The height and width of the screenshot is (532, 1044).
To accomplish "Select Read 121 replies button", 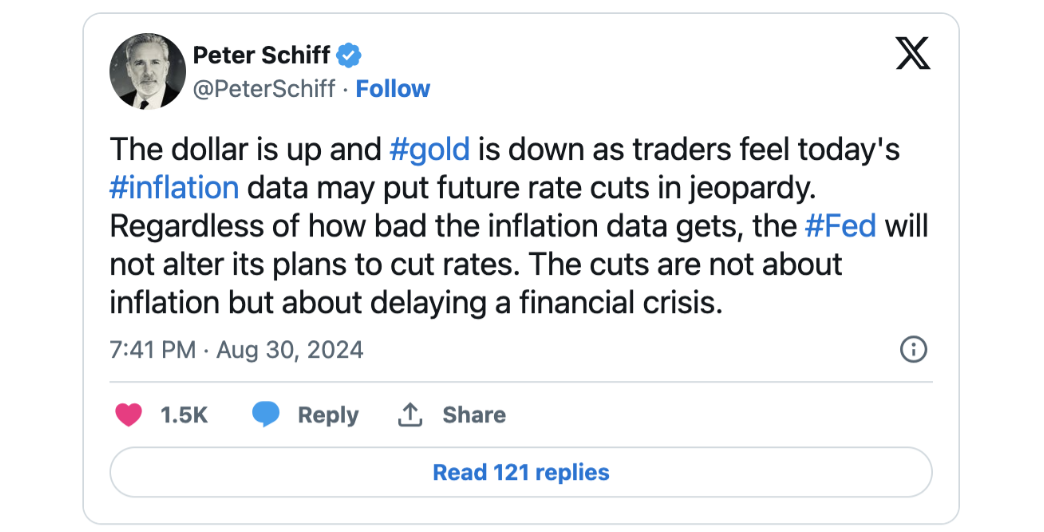I will coord(521,472).
